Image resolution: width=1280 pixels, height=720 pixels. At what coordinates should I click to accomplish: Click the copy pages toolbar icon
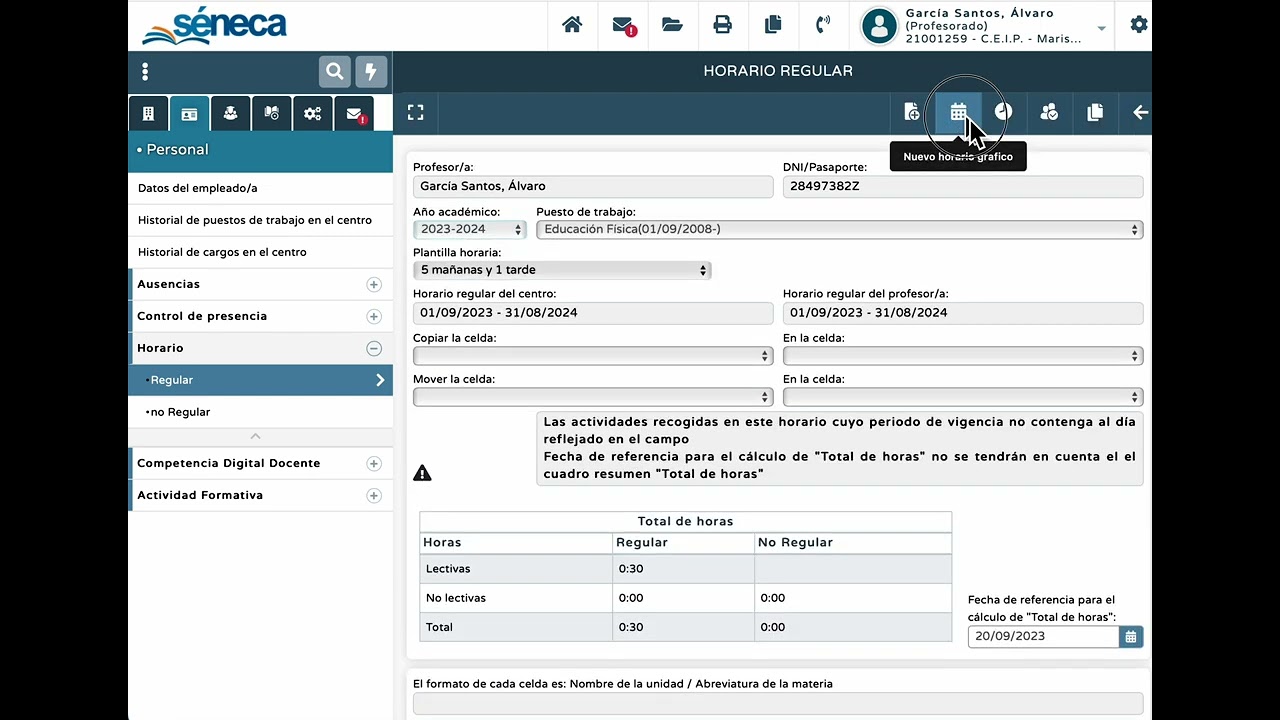1095,112
